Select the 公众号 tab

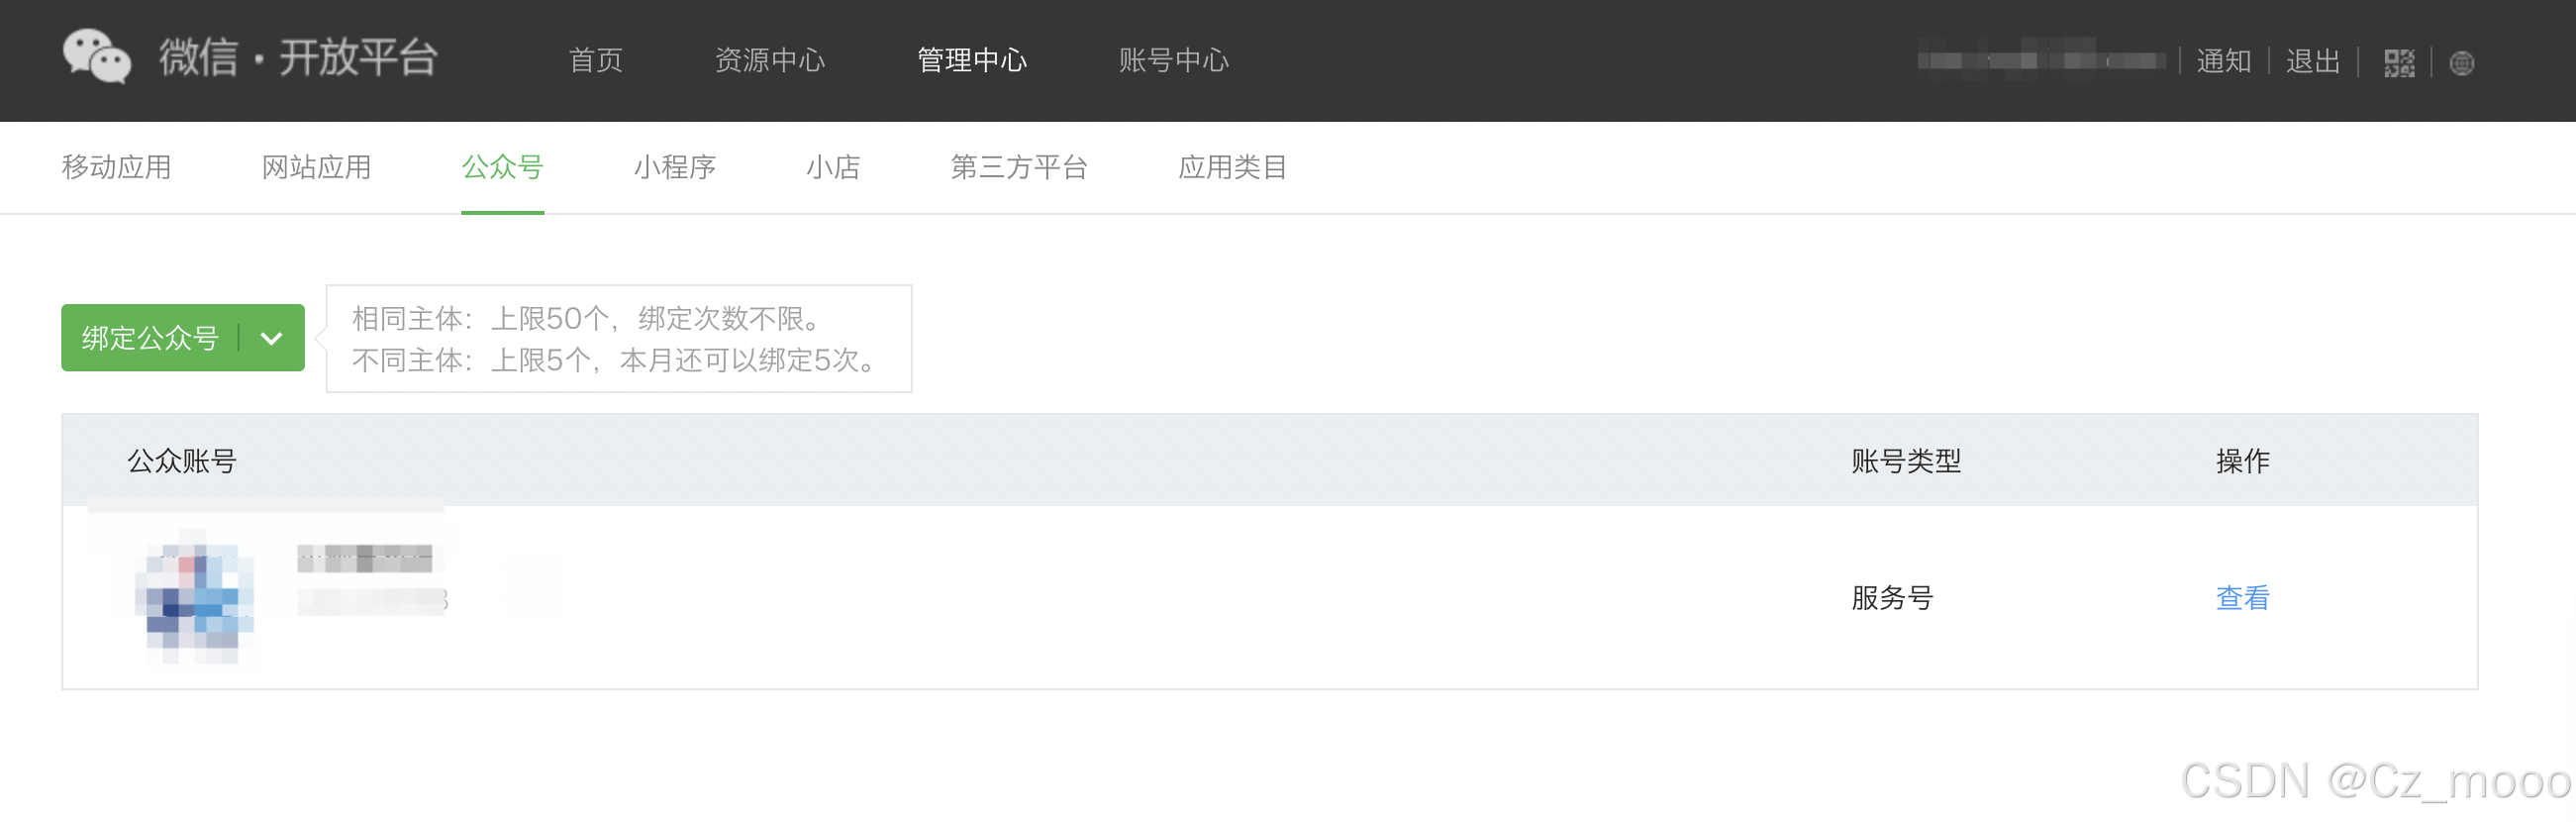(x=502, y=167)
